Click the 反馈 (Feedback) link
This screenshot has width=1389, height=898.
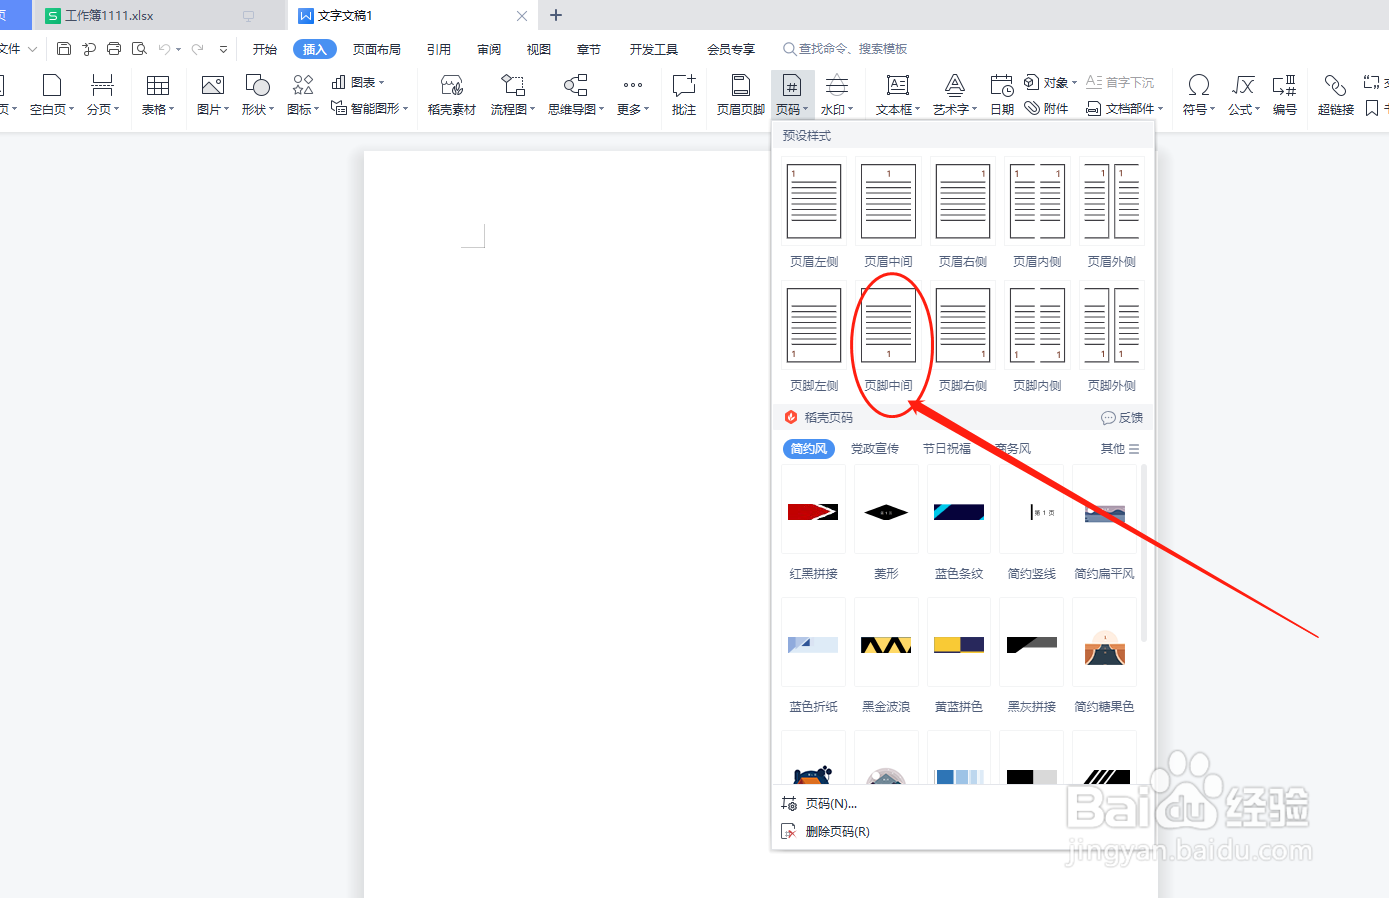tap(1122, 418)
